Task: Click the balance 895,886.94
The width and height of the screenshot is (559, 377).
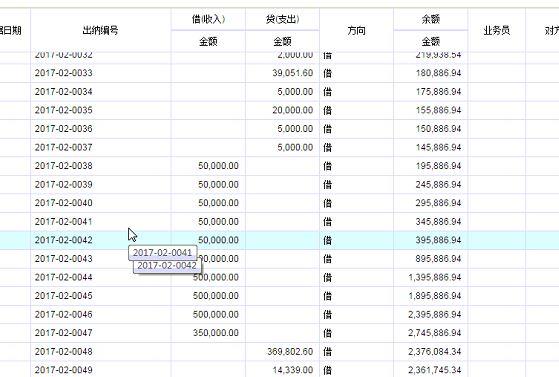Action: coord(439,259)
